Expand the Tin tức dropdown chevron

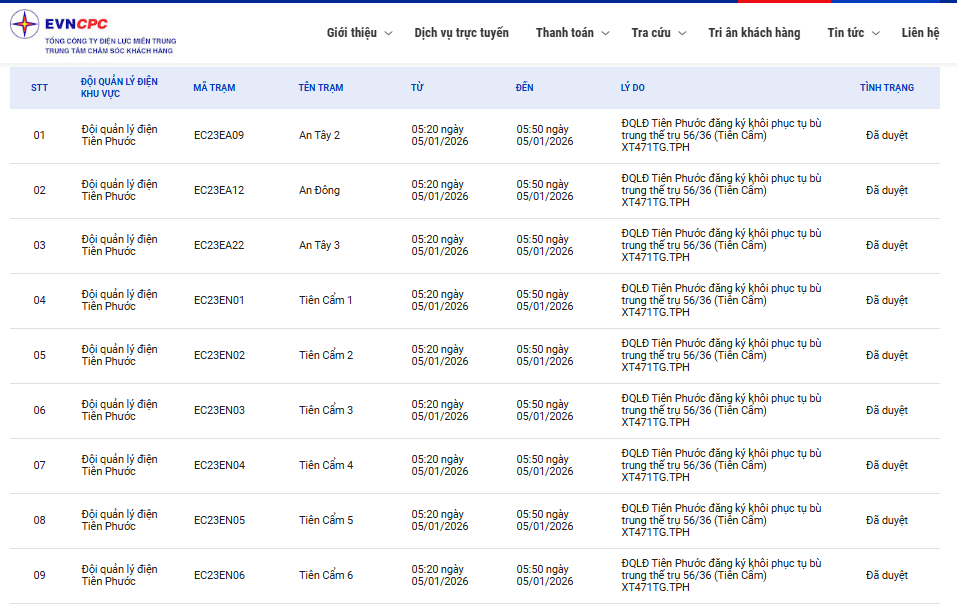[x=875, y=33]
